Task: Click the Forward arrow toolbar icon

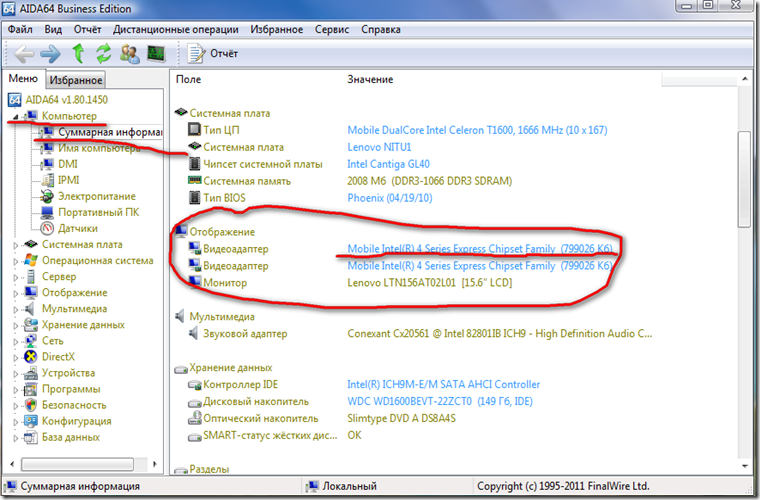Action: 50,54
